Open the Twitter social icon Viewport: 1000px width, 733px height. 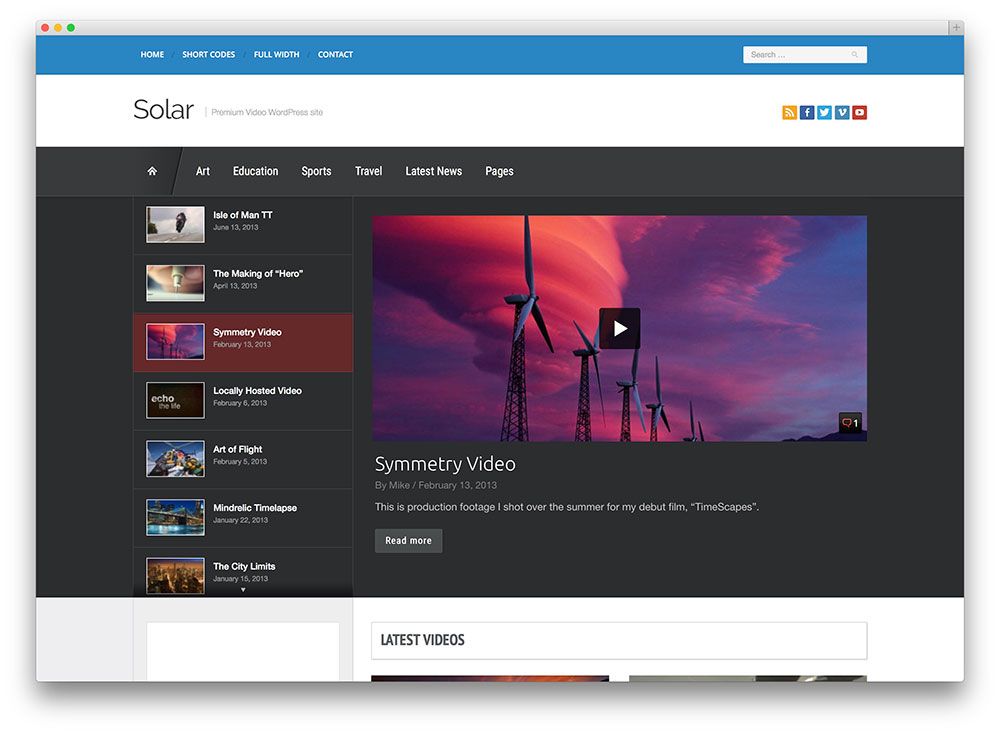(825, 112)
